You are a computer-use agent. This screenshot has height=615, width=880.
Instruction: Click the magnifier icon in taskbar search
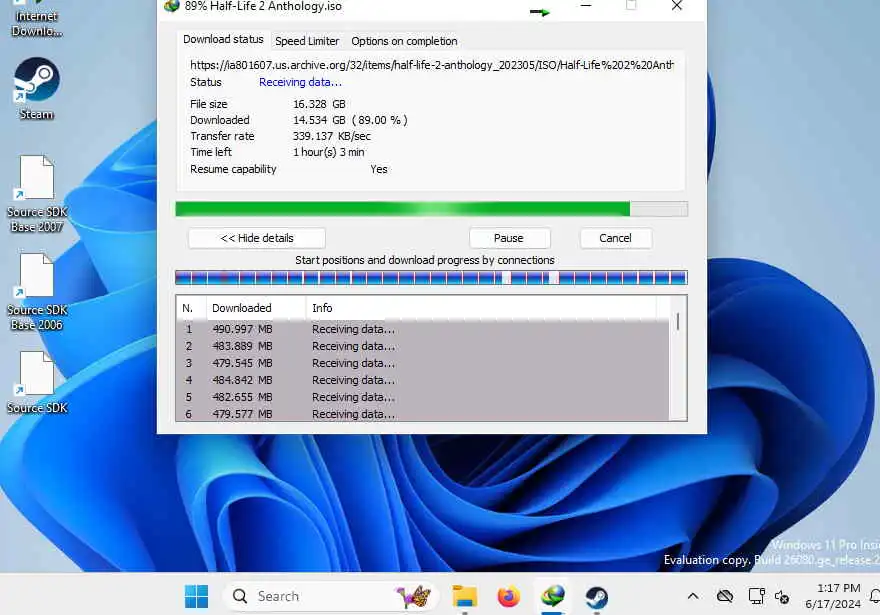coord(240,596)
